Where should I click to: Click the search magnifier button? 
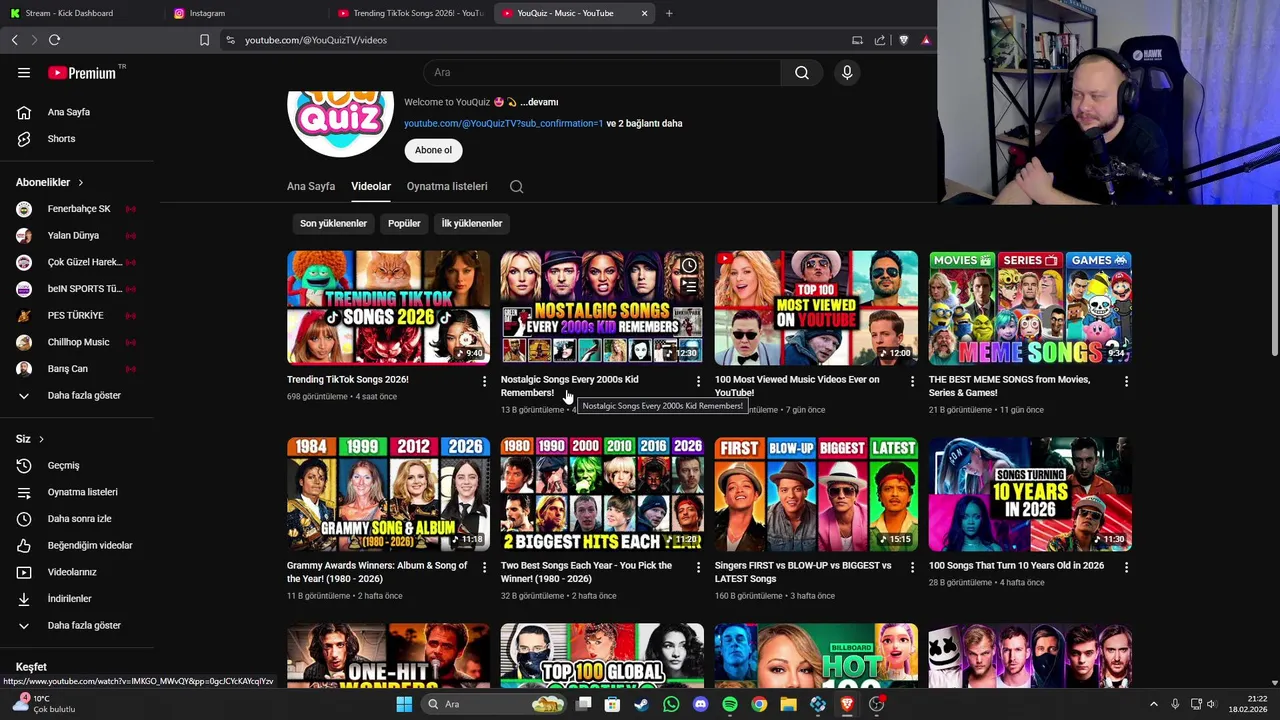pyautogui.click(x=802, y=72)
